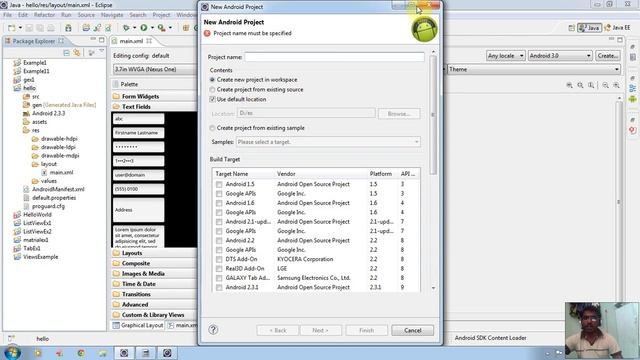640x360 pixels.
Task: Click zoom to 100% icon in layout editor
Action: pos(591,85)
